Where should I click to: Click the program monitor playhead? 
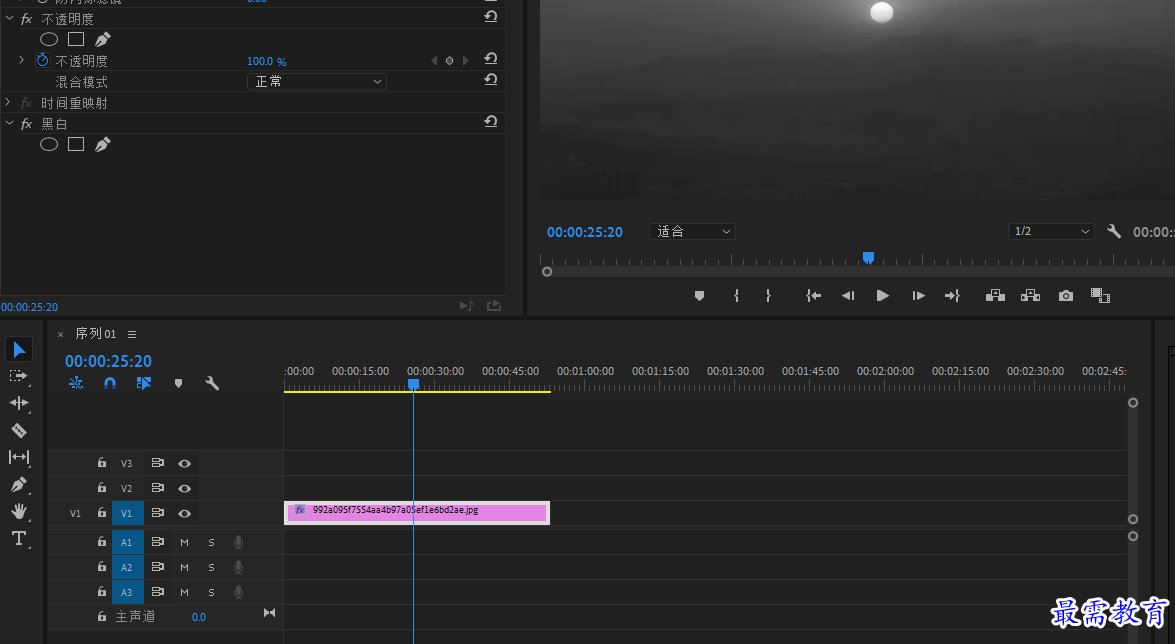(x=868, y=258)
